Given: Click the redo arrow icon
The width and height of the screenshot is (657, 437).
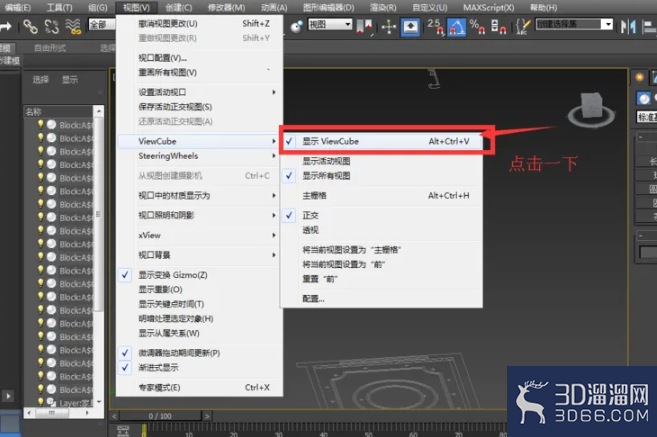Looking at the screenshot, I should (x=6, y=27).
